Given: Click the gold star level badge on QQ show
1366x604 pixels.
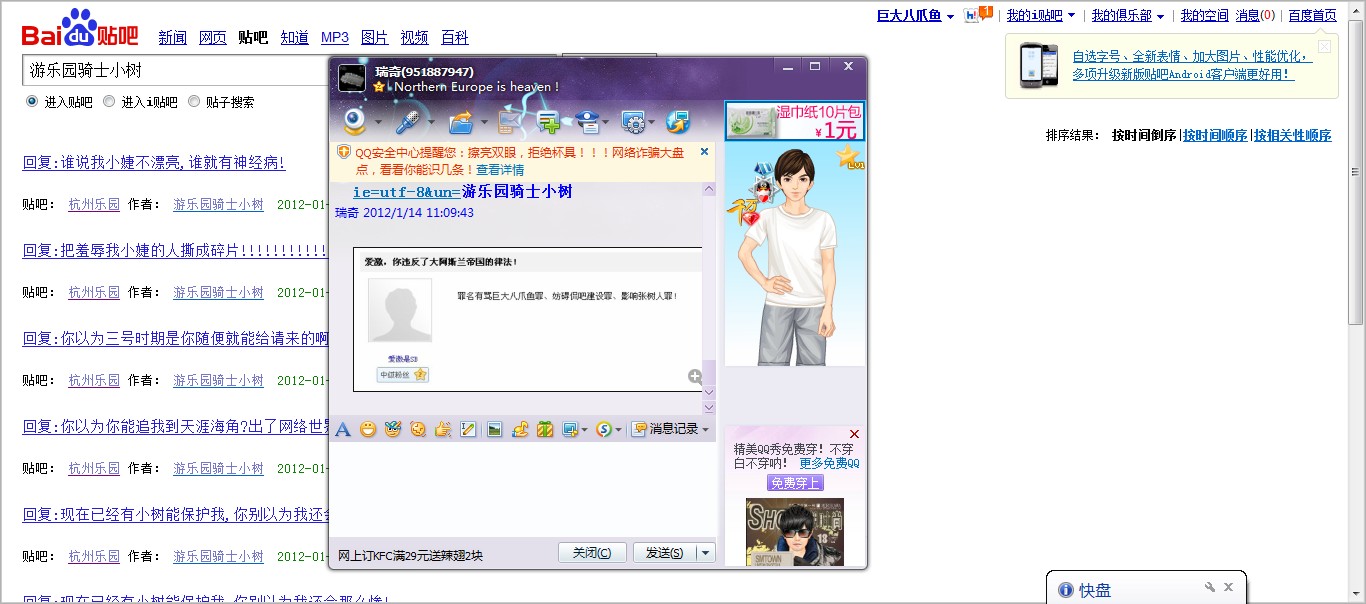Looking at the screenshot, I should tap(851, 157).
